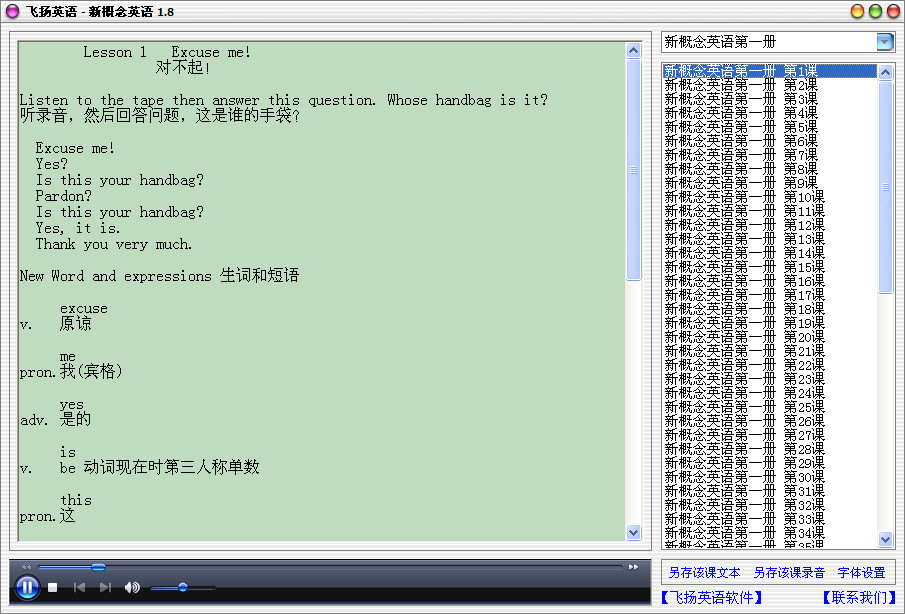This screenshot has width=905, height=614.
Task: Rewind using the double-left-arrow icon
Action: coord(26,566)
